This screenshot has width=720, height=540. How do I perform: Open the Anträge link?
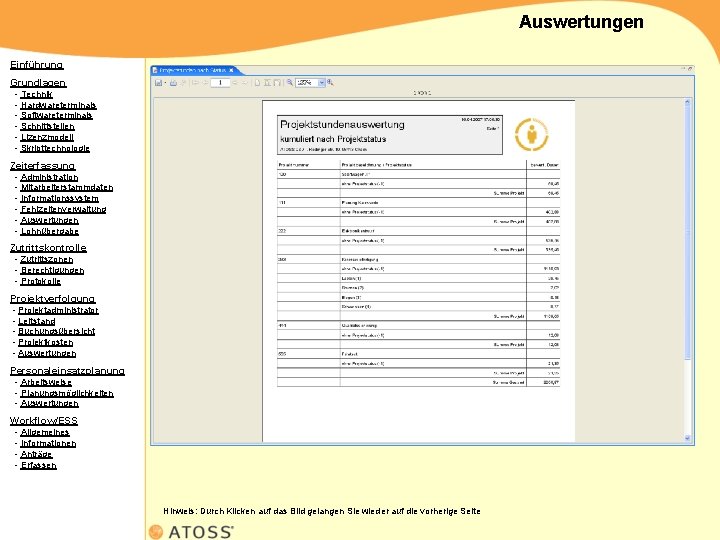[x=37, y=454]
